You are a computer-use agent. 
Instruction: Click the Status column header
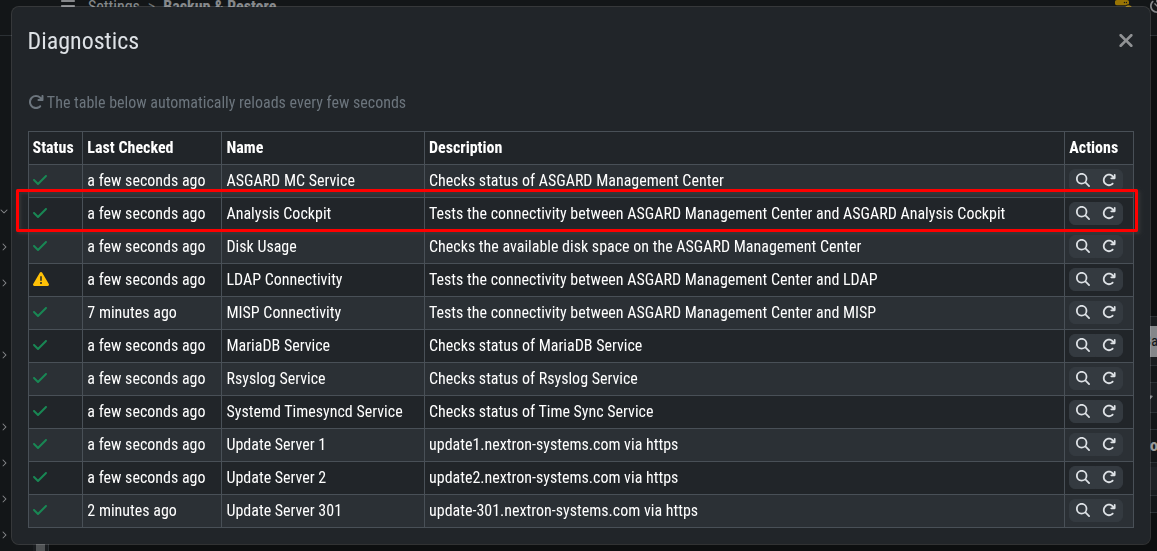coord(53,147)
